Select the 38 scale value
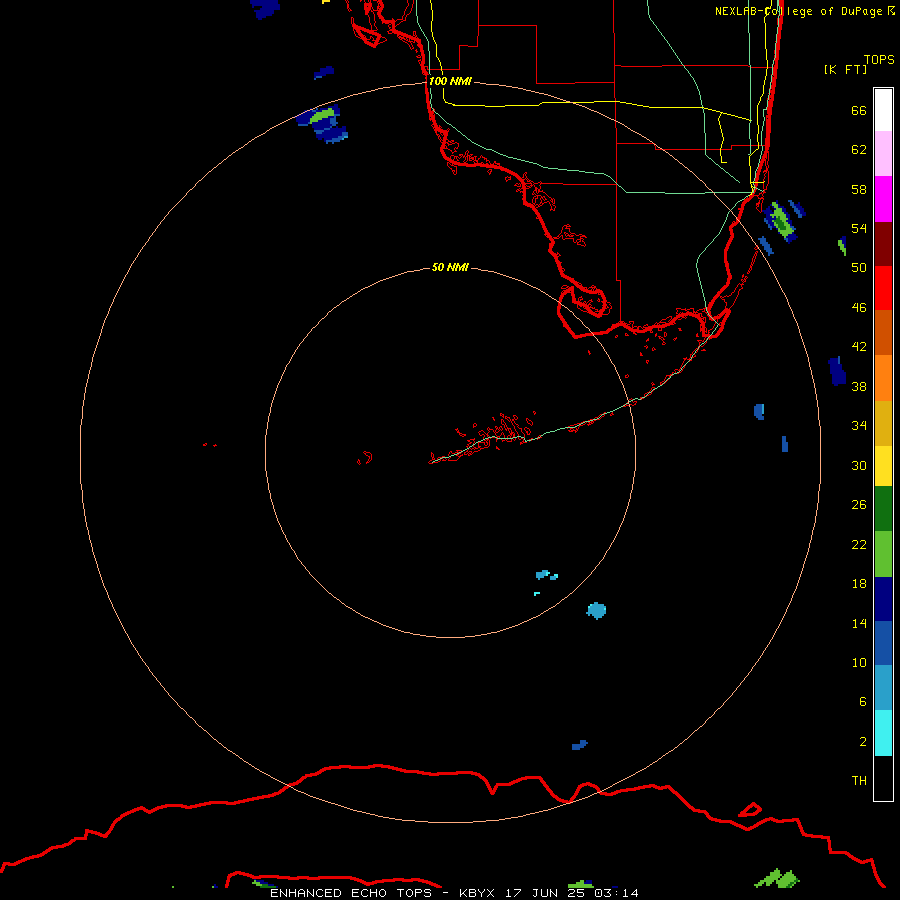 (859, 386)
